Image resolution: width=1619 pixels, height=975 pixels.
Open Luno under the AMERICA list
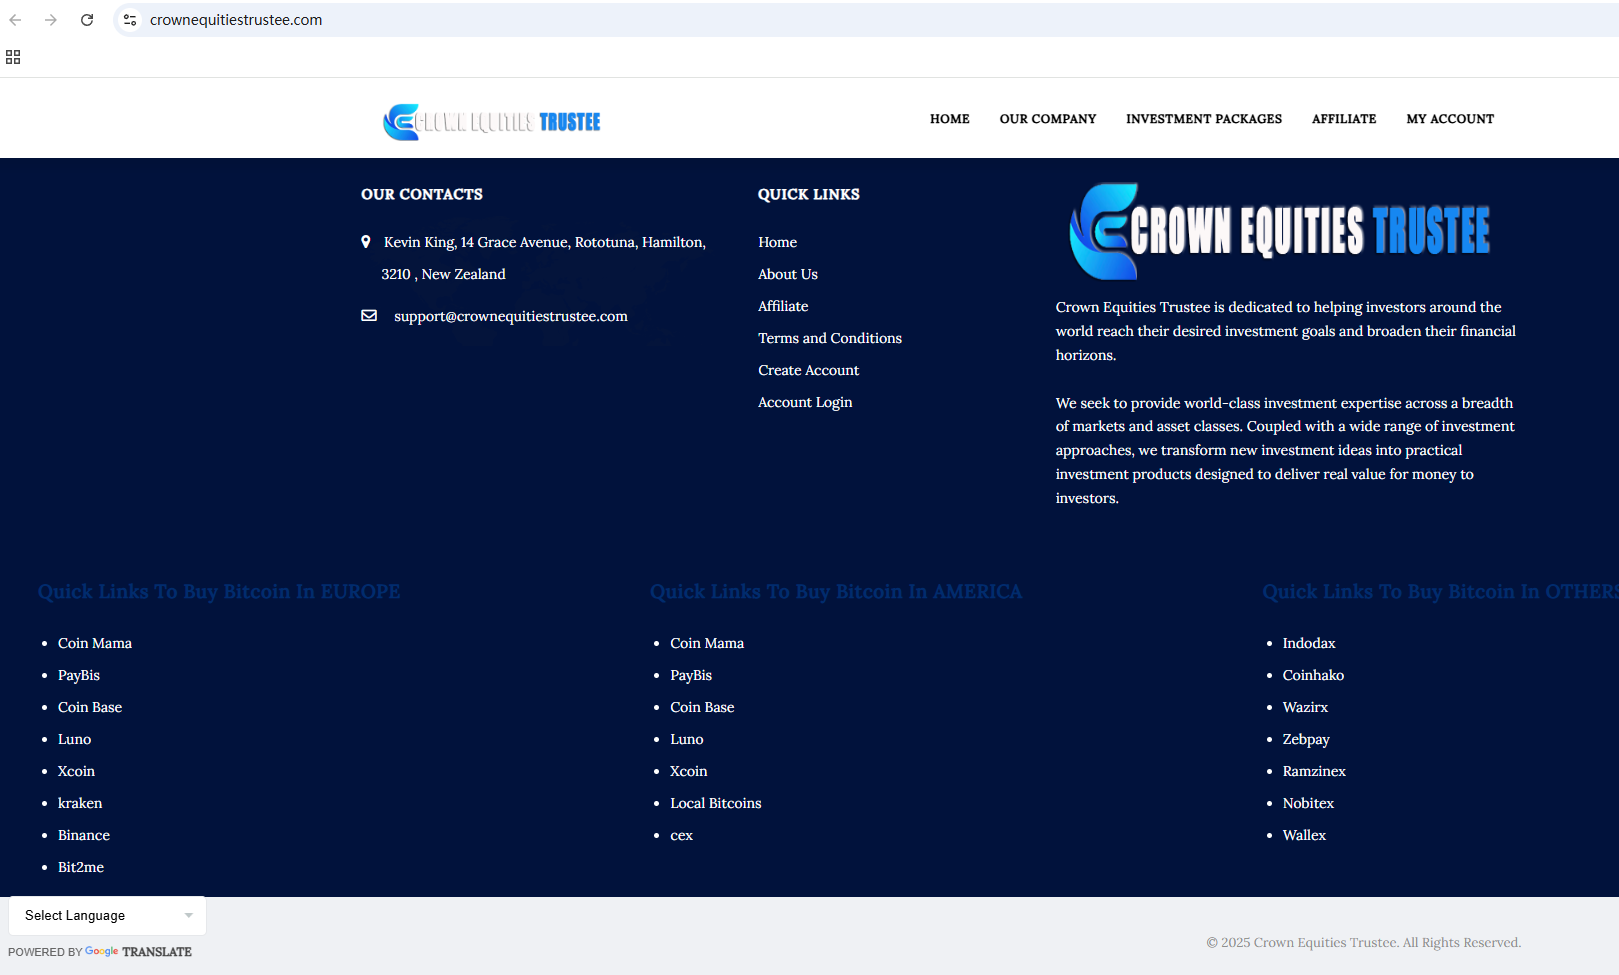pos(687,739)
